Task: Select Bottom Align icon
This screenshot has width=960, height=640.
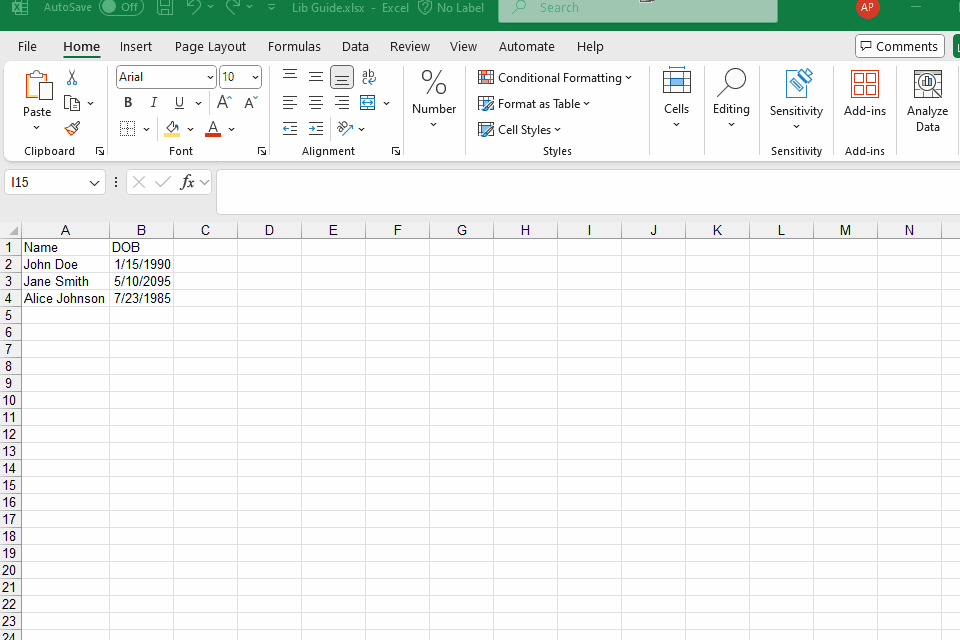Action: coord(342,77)
